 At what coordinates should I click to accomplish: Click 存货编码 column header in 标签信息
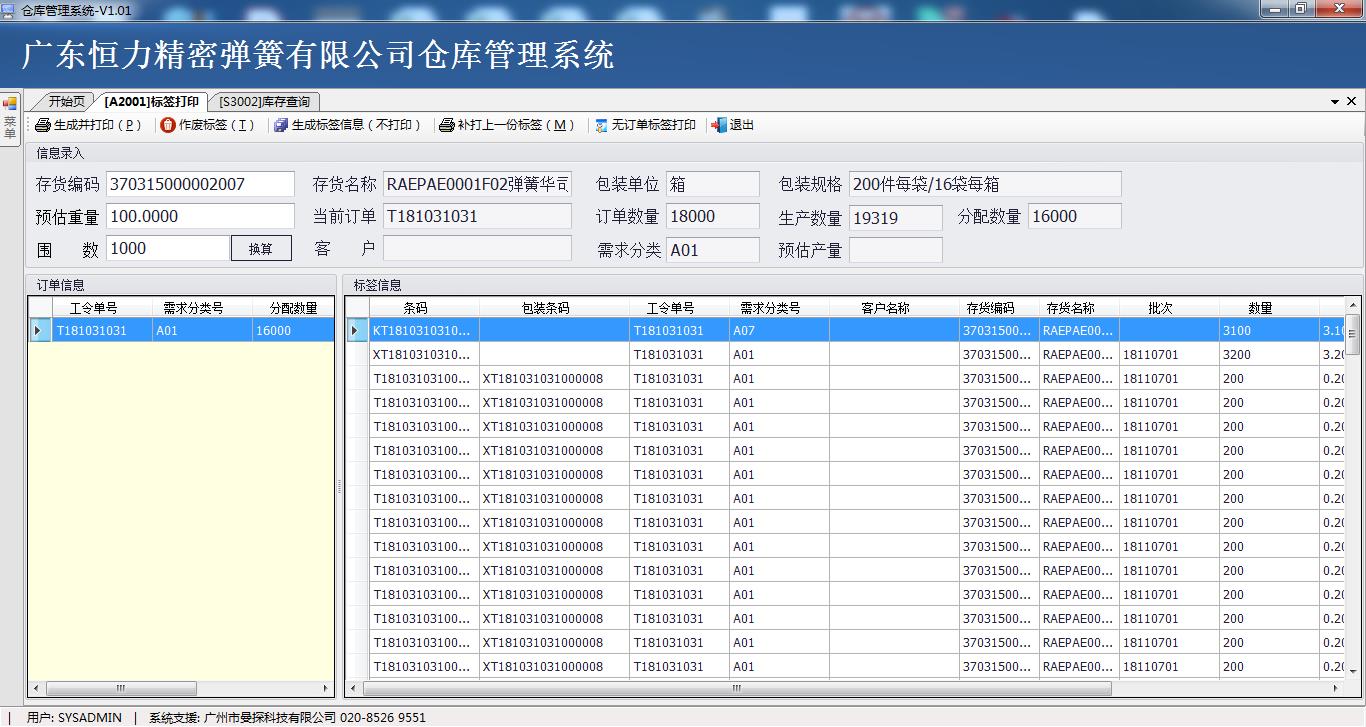(x=999, y=308)
